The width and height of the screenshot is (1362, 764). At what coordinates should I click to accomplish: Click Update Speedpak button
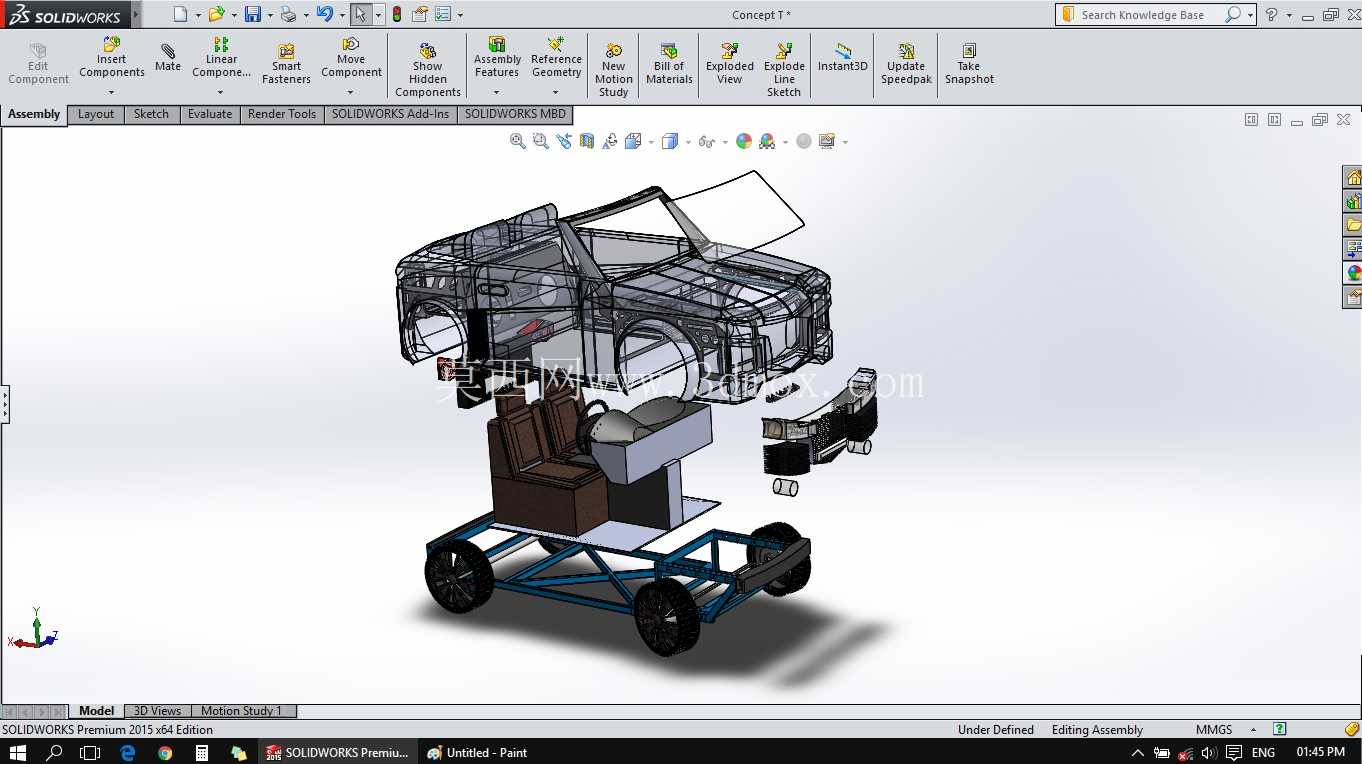point(906,64)
